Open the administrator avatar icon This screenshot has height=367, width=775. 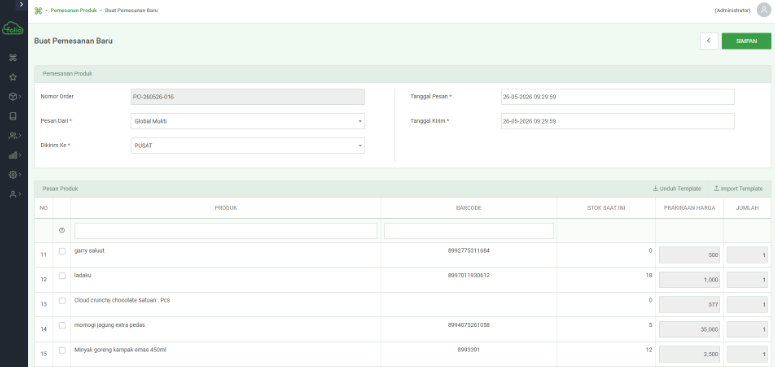tap(764, 10)
